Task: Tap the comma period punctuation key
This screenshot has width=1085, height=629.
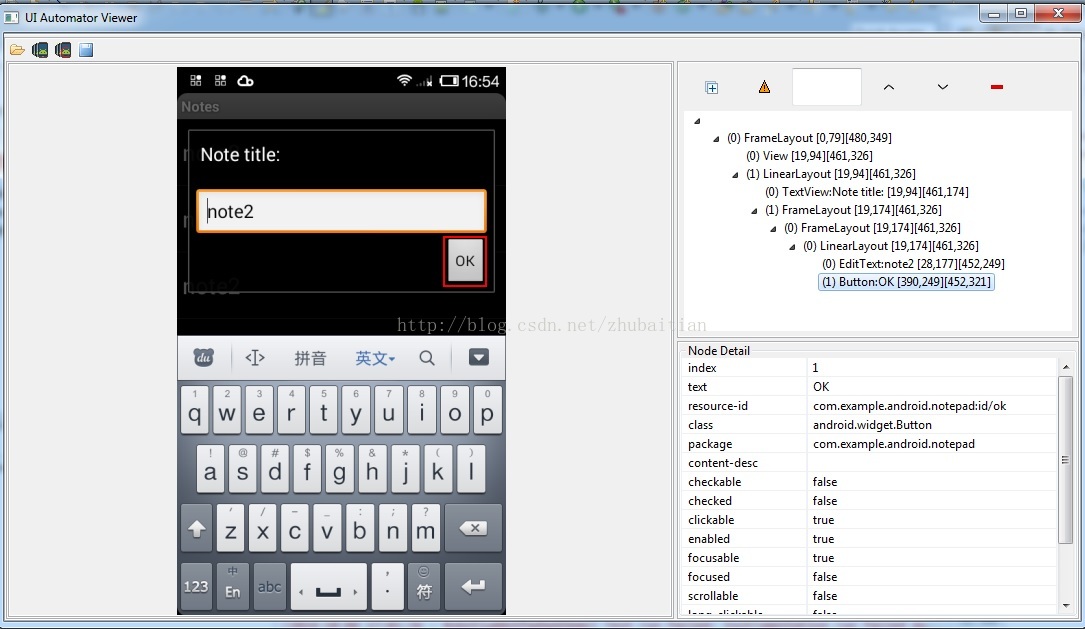Action: 388,586
